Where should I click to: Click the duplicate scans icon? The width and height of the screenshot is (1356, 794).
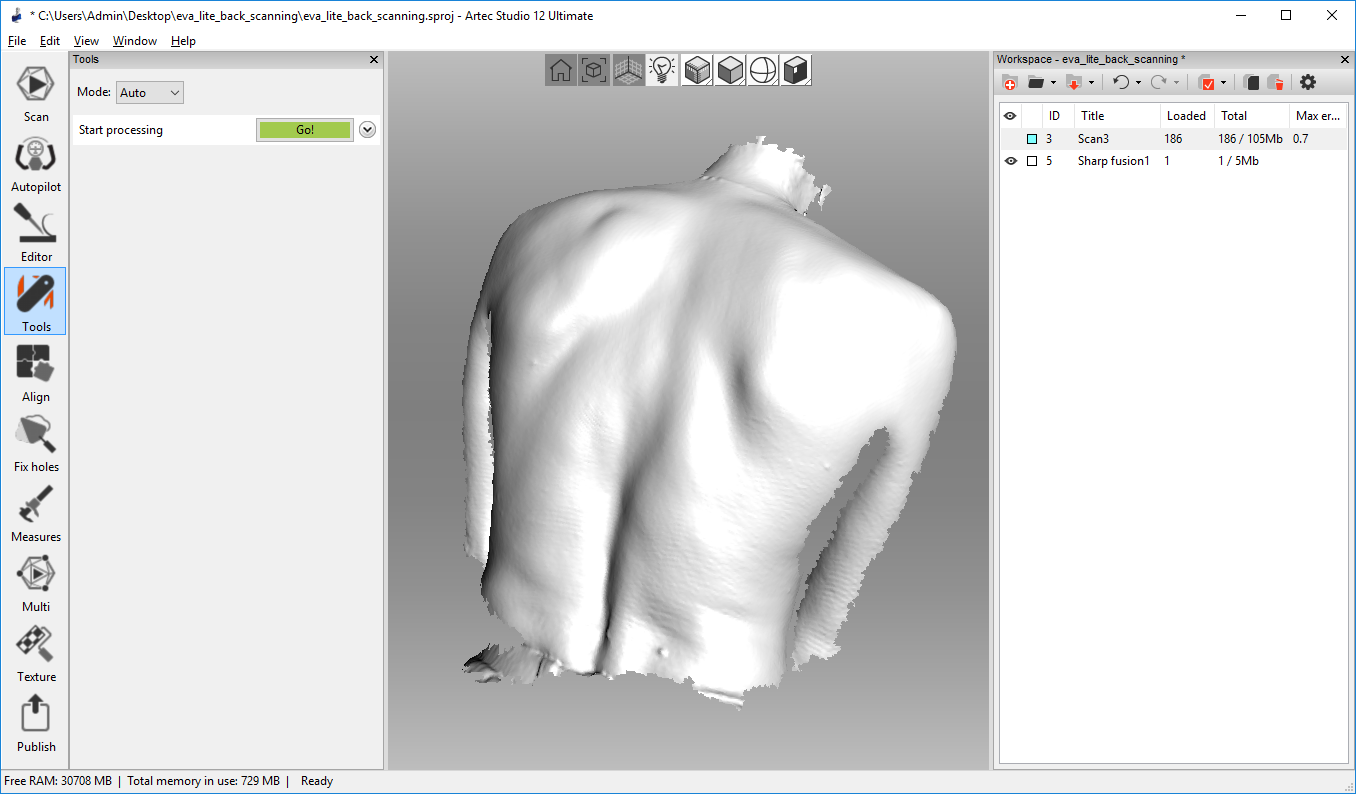[1251, 83]
